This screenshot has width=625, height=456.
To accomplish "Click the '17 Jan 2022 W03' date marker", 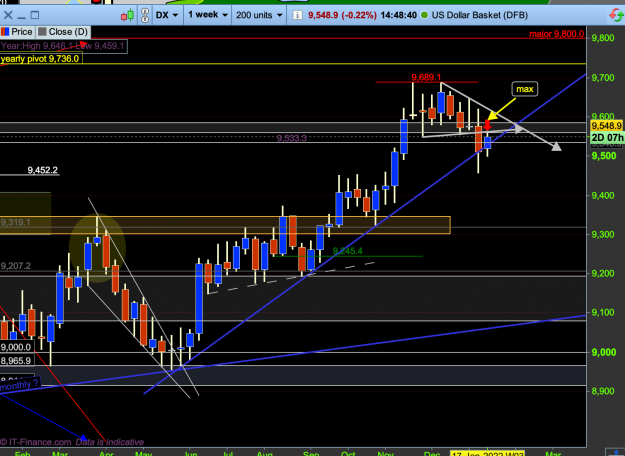I will [487, 454].
